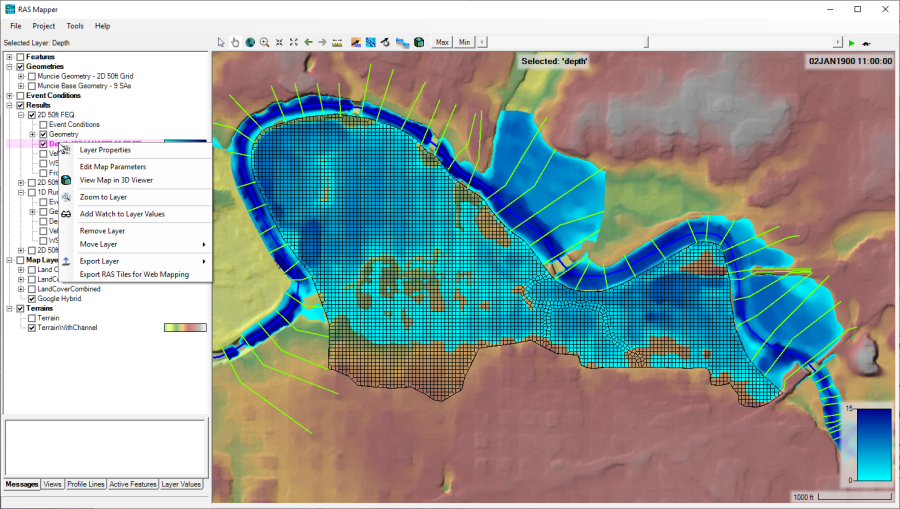The height and width of the screenshot is (509, 900).
Task: Click the RAS Mapper title bar icon
Action: coord(10,9)
